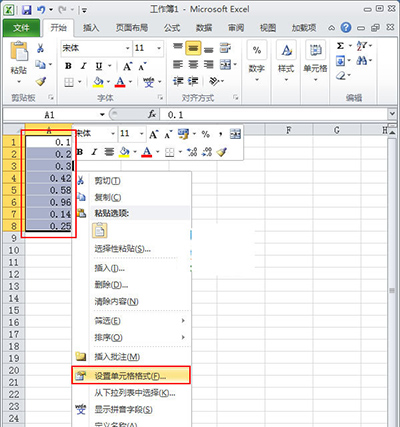The width and height of the screenshot is (400, 427).
Task: Click the mini toolbar red font color A
Action: click(146, 152)
